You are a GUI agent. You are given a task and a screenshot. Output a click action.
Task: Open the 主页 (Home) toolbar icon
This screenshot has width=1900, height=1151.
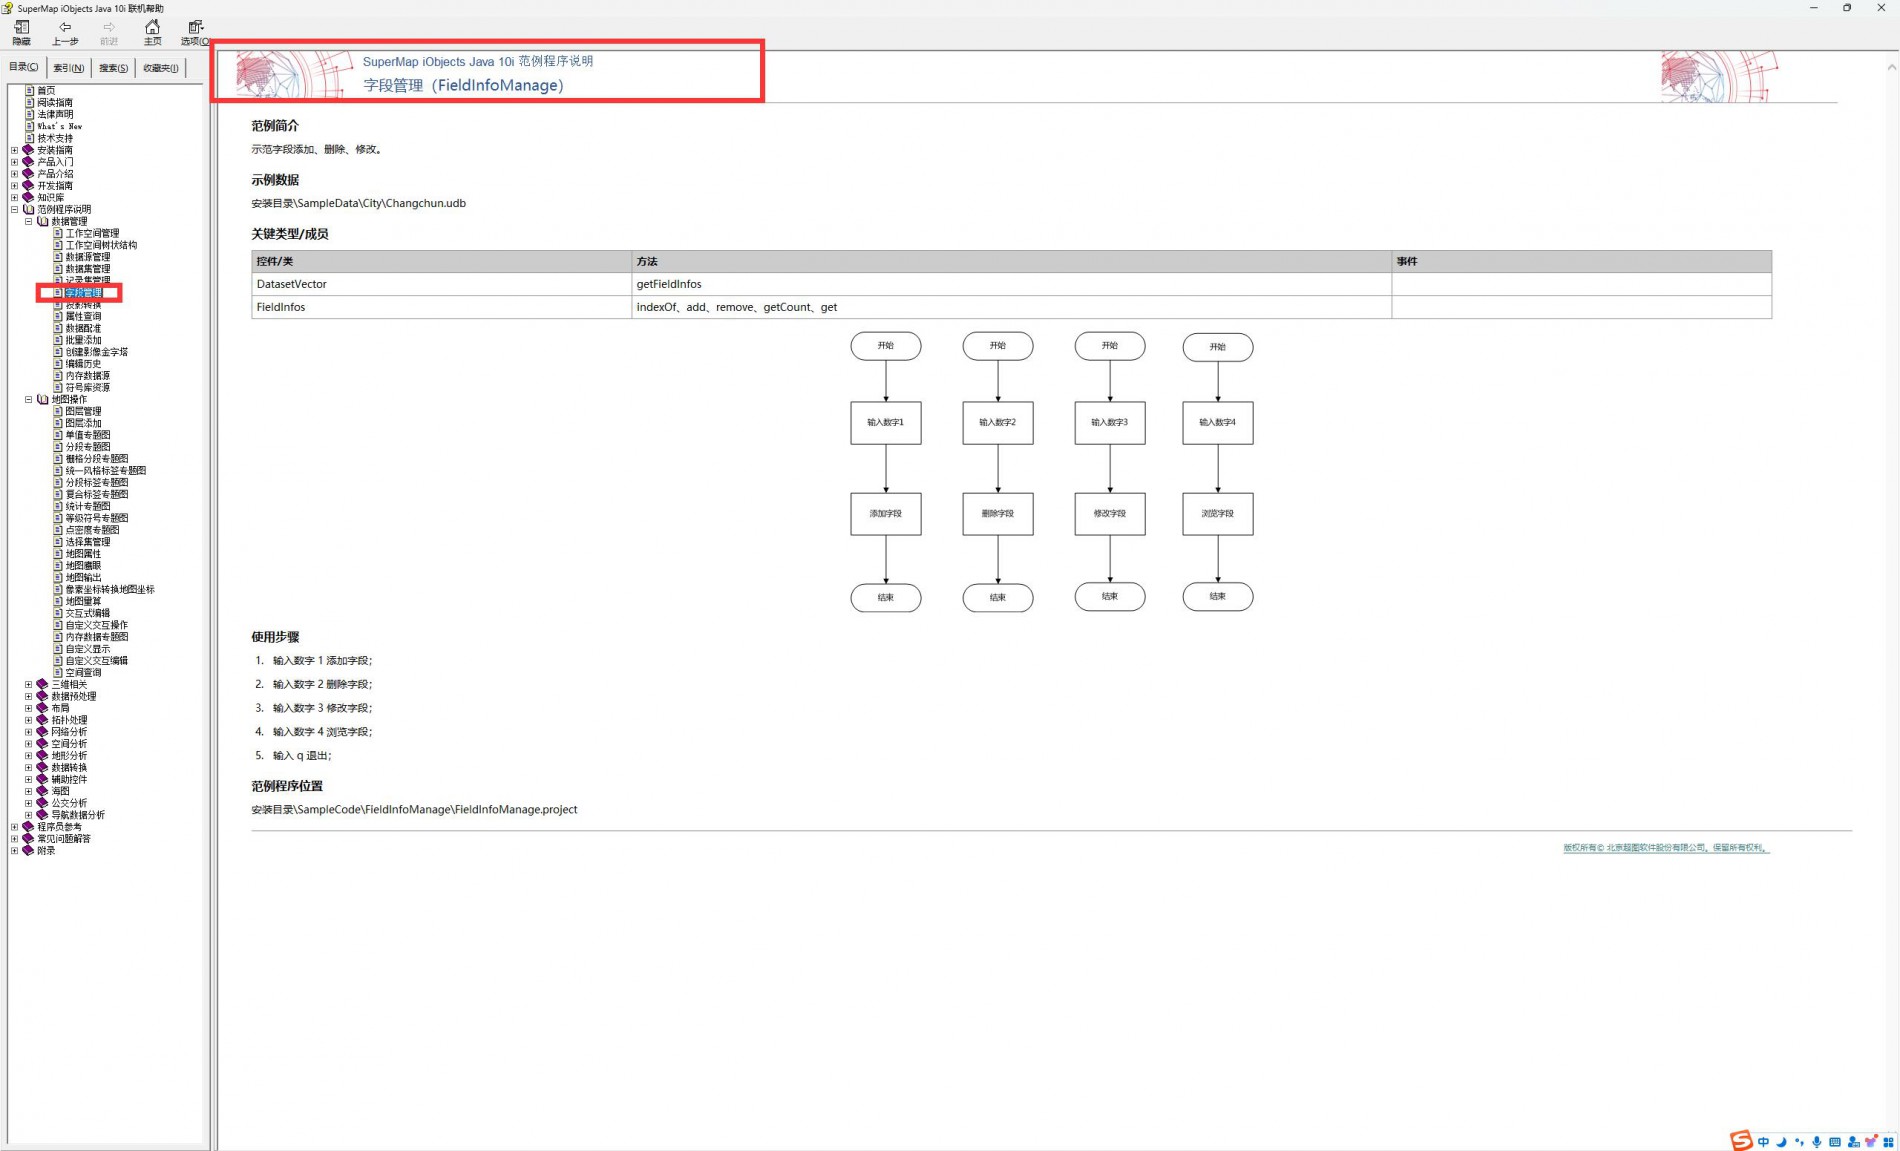(x=152, y=33)
